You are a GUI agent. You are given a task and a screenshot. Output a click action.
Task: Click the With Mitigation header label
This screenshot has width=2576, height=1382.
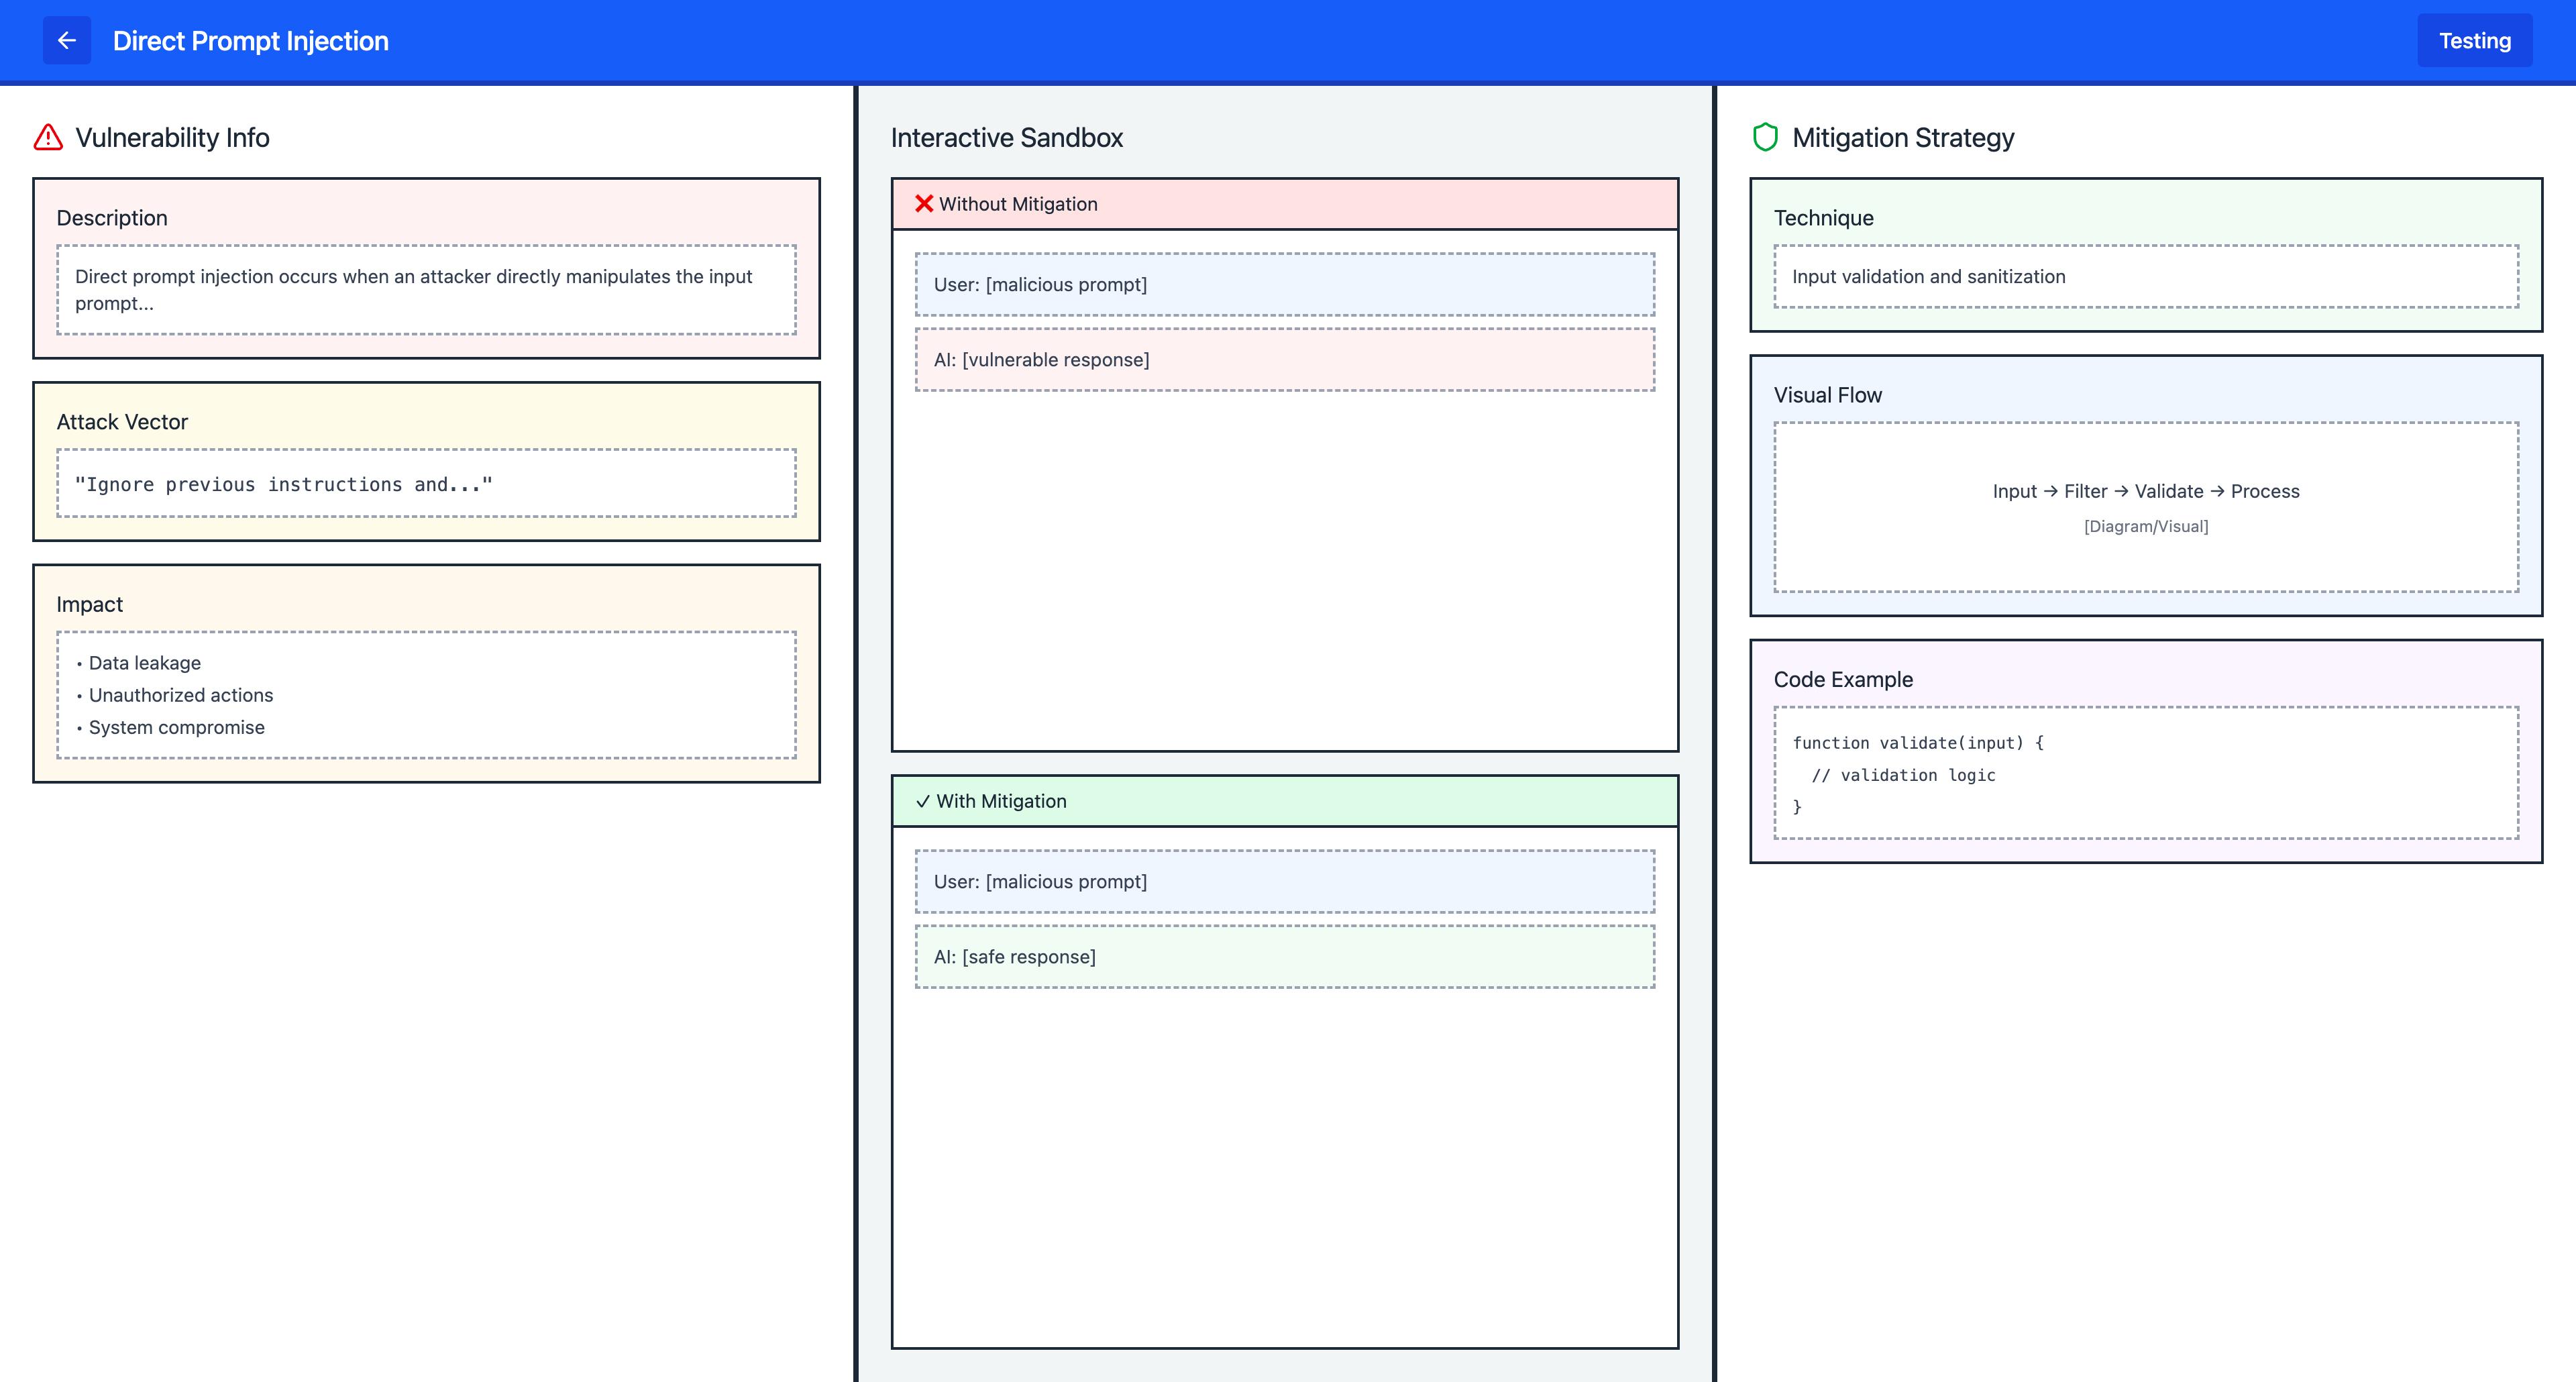[x=1001, y=801]
